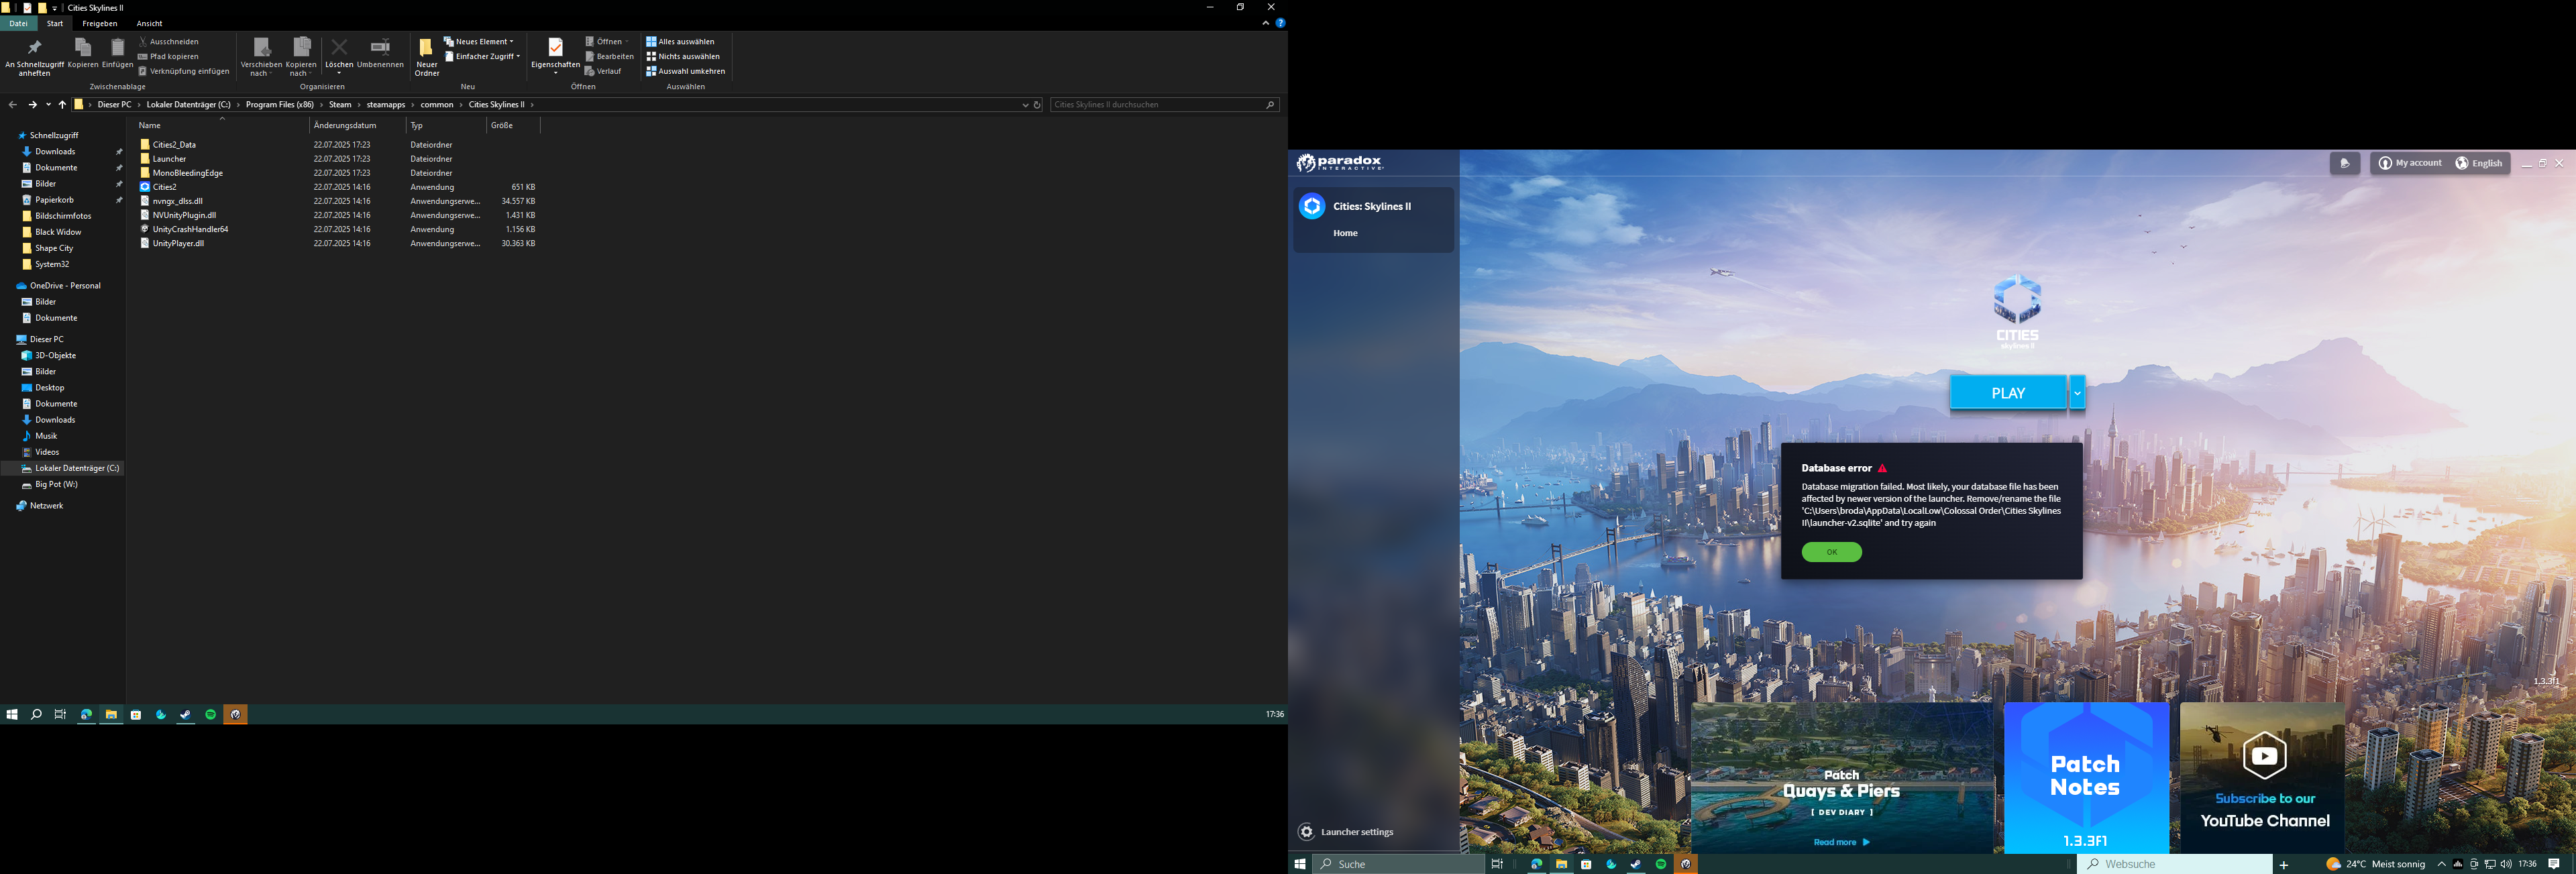Open recent locations dropdown arrow

click(x=48, y=104)
